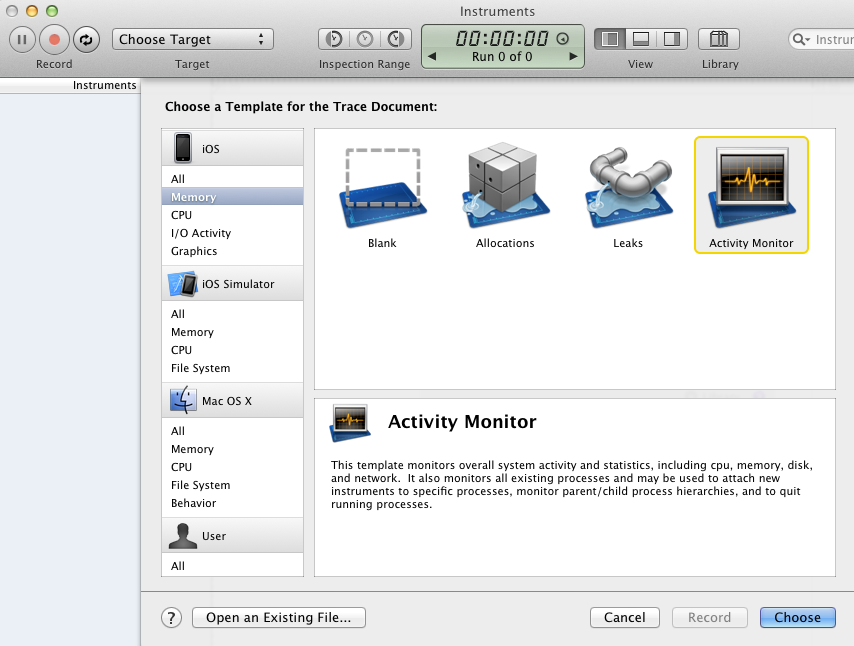Image resolution: width=854 pixels, height=646 pixels.
Task: Click the help question mark button
Action: 172,618
